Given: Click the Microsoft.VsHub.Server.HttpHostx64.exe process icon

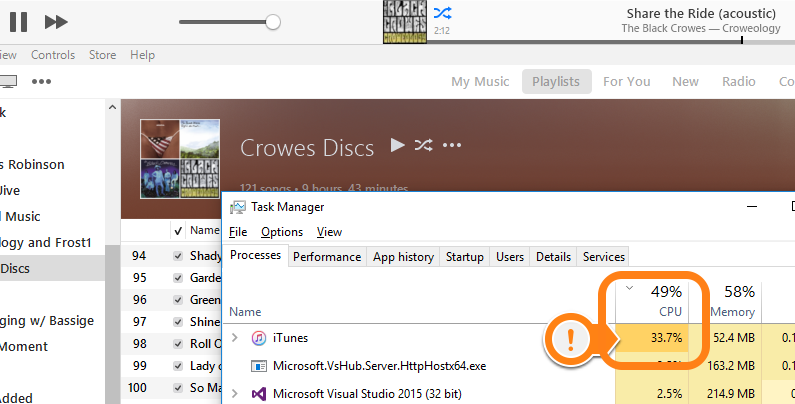Looking at the screenshot, I should (x=259, y=366).
